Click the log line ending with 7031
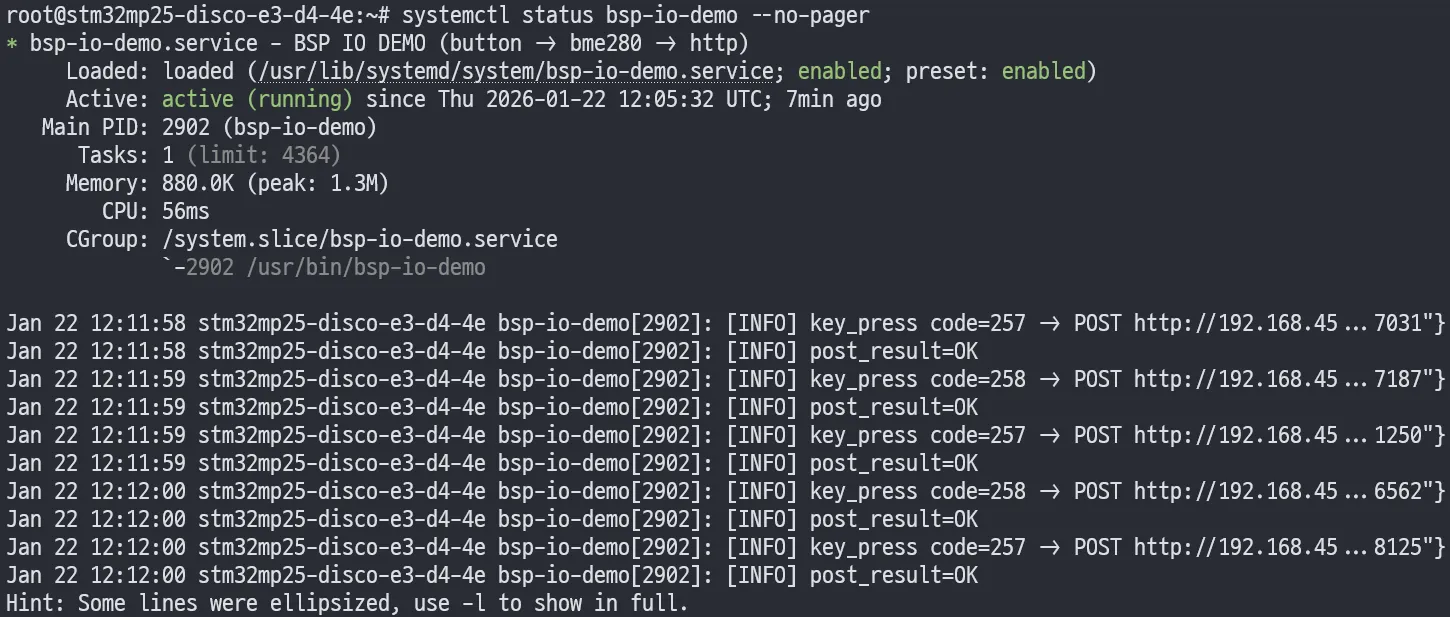 tap(726, 324)
